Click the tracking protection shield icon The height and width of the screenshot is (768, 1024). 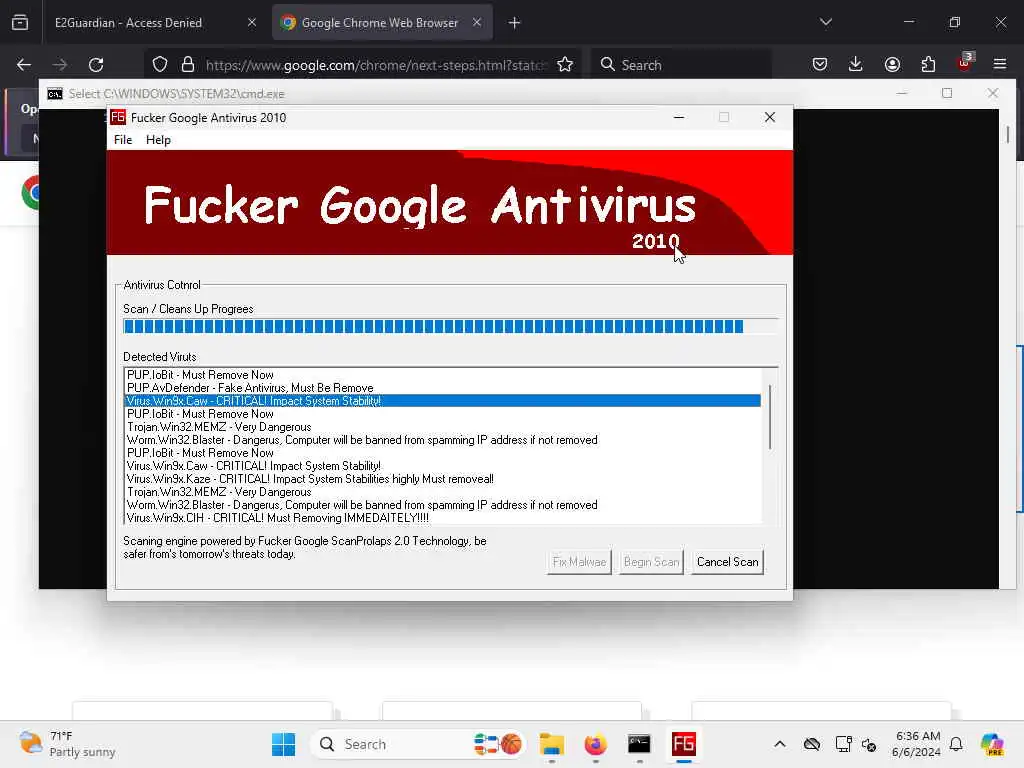(160, 65)
